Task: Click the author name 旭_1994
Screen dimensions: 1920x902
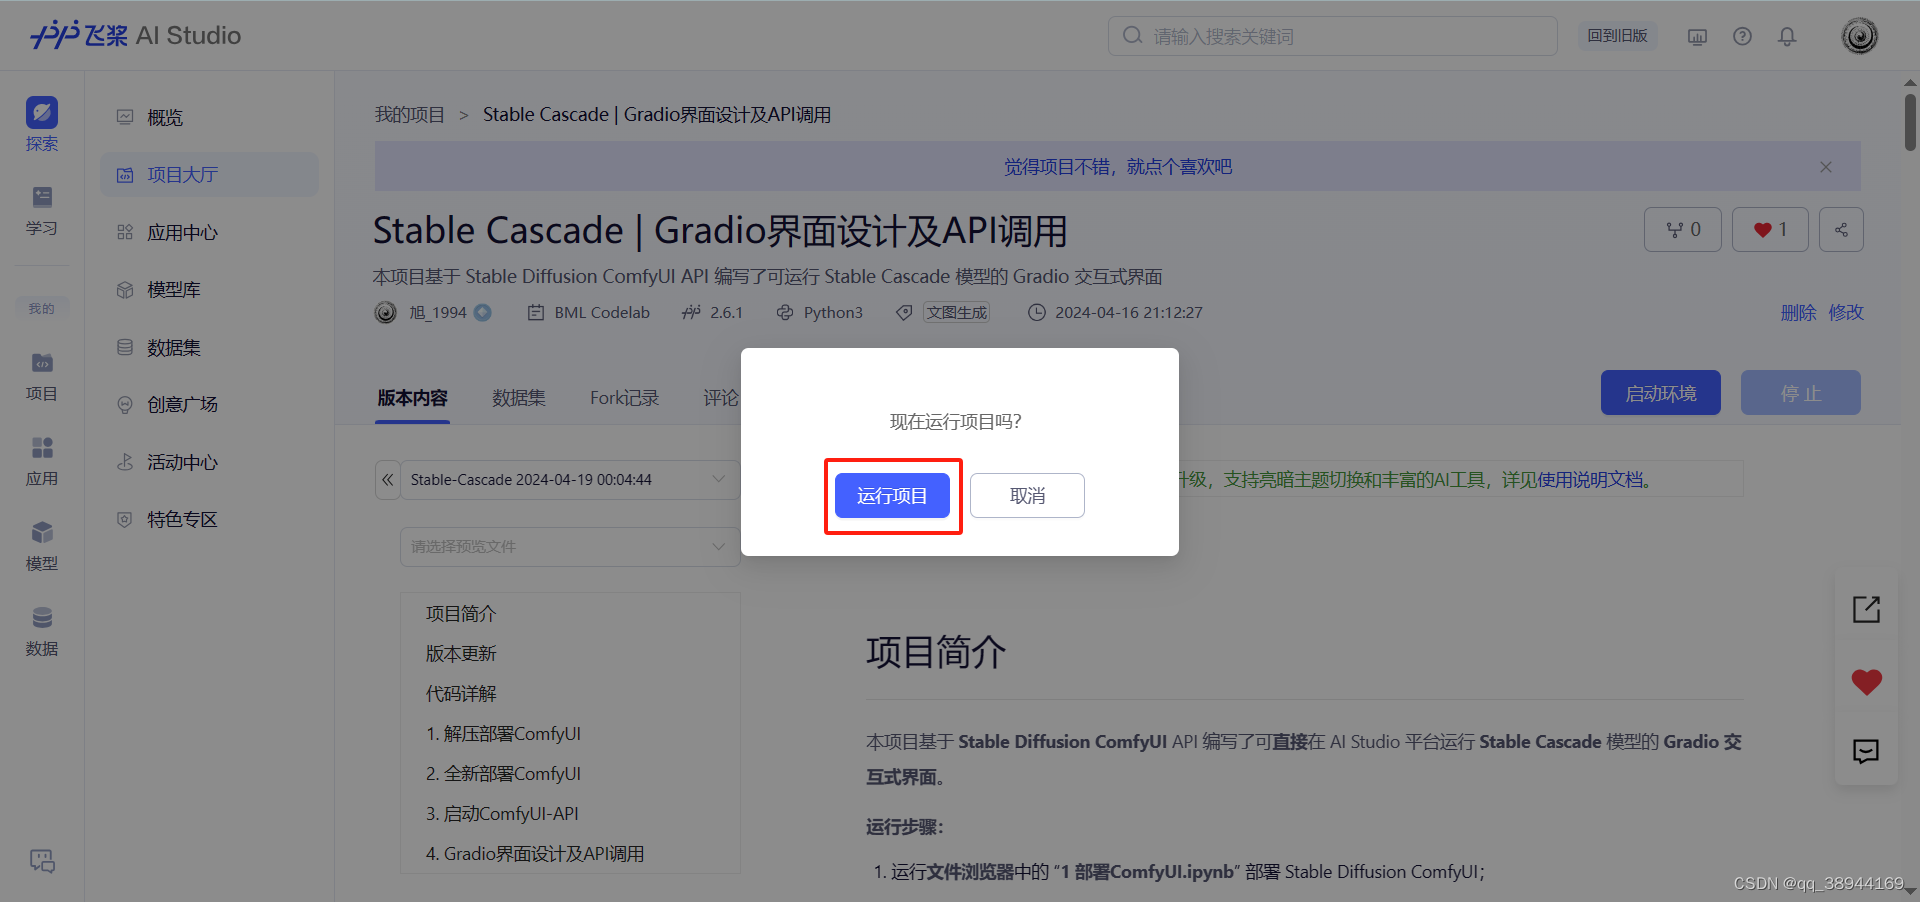Action: [x=438, y=313]
